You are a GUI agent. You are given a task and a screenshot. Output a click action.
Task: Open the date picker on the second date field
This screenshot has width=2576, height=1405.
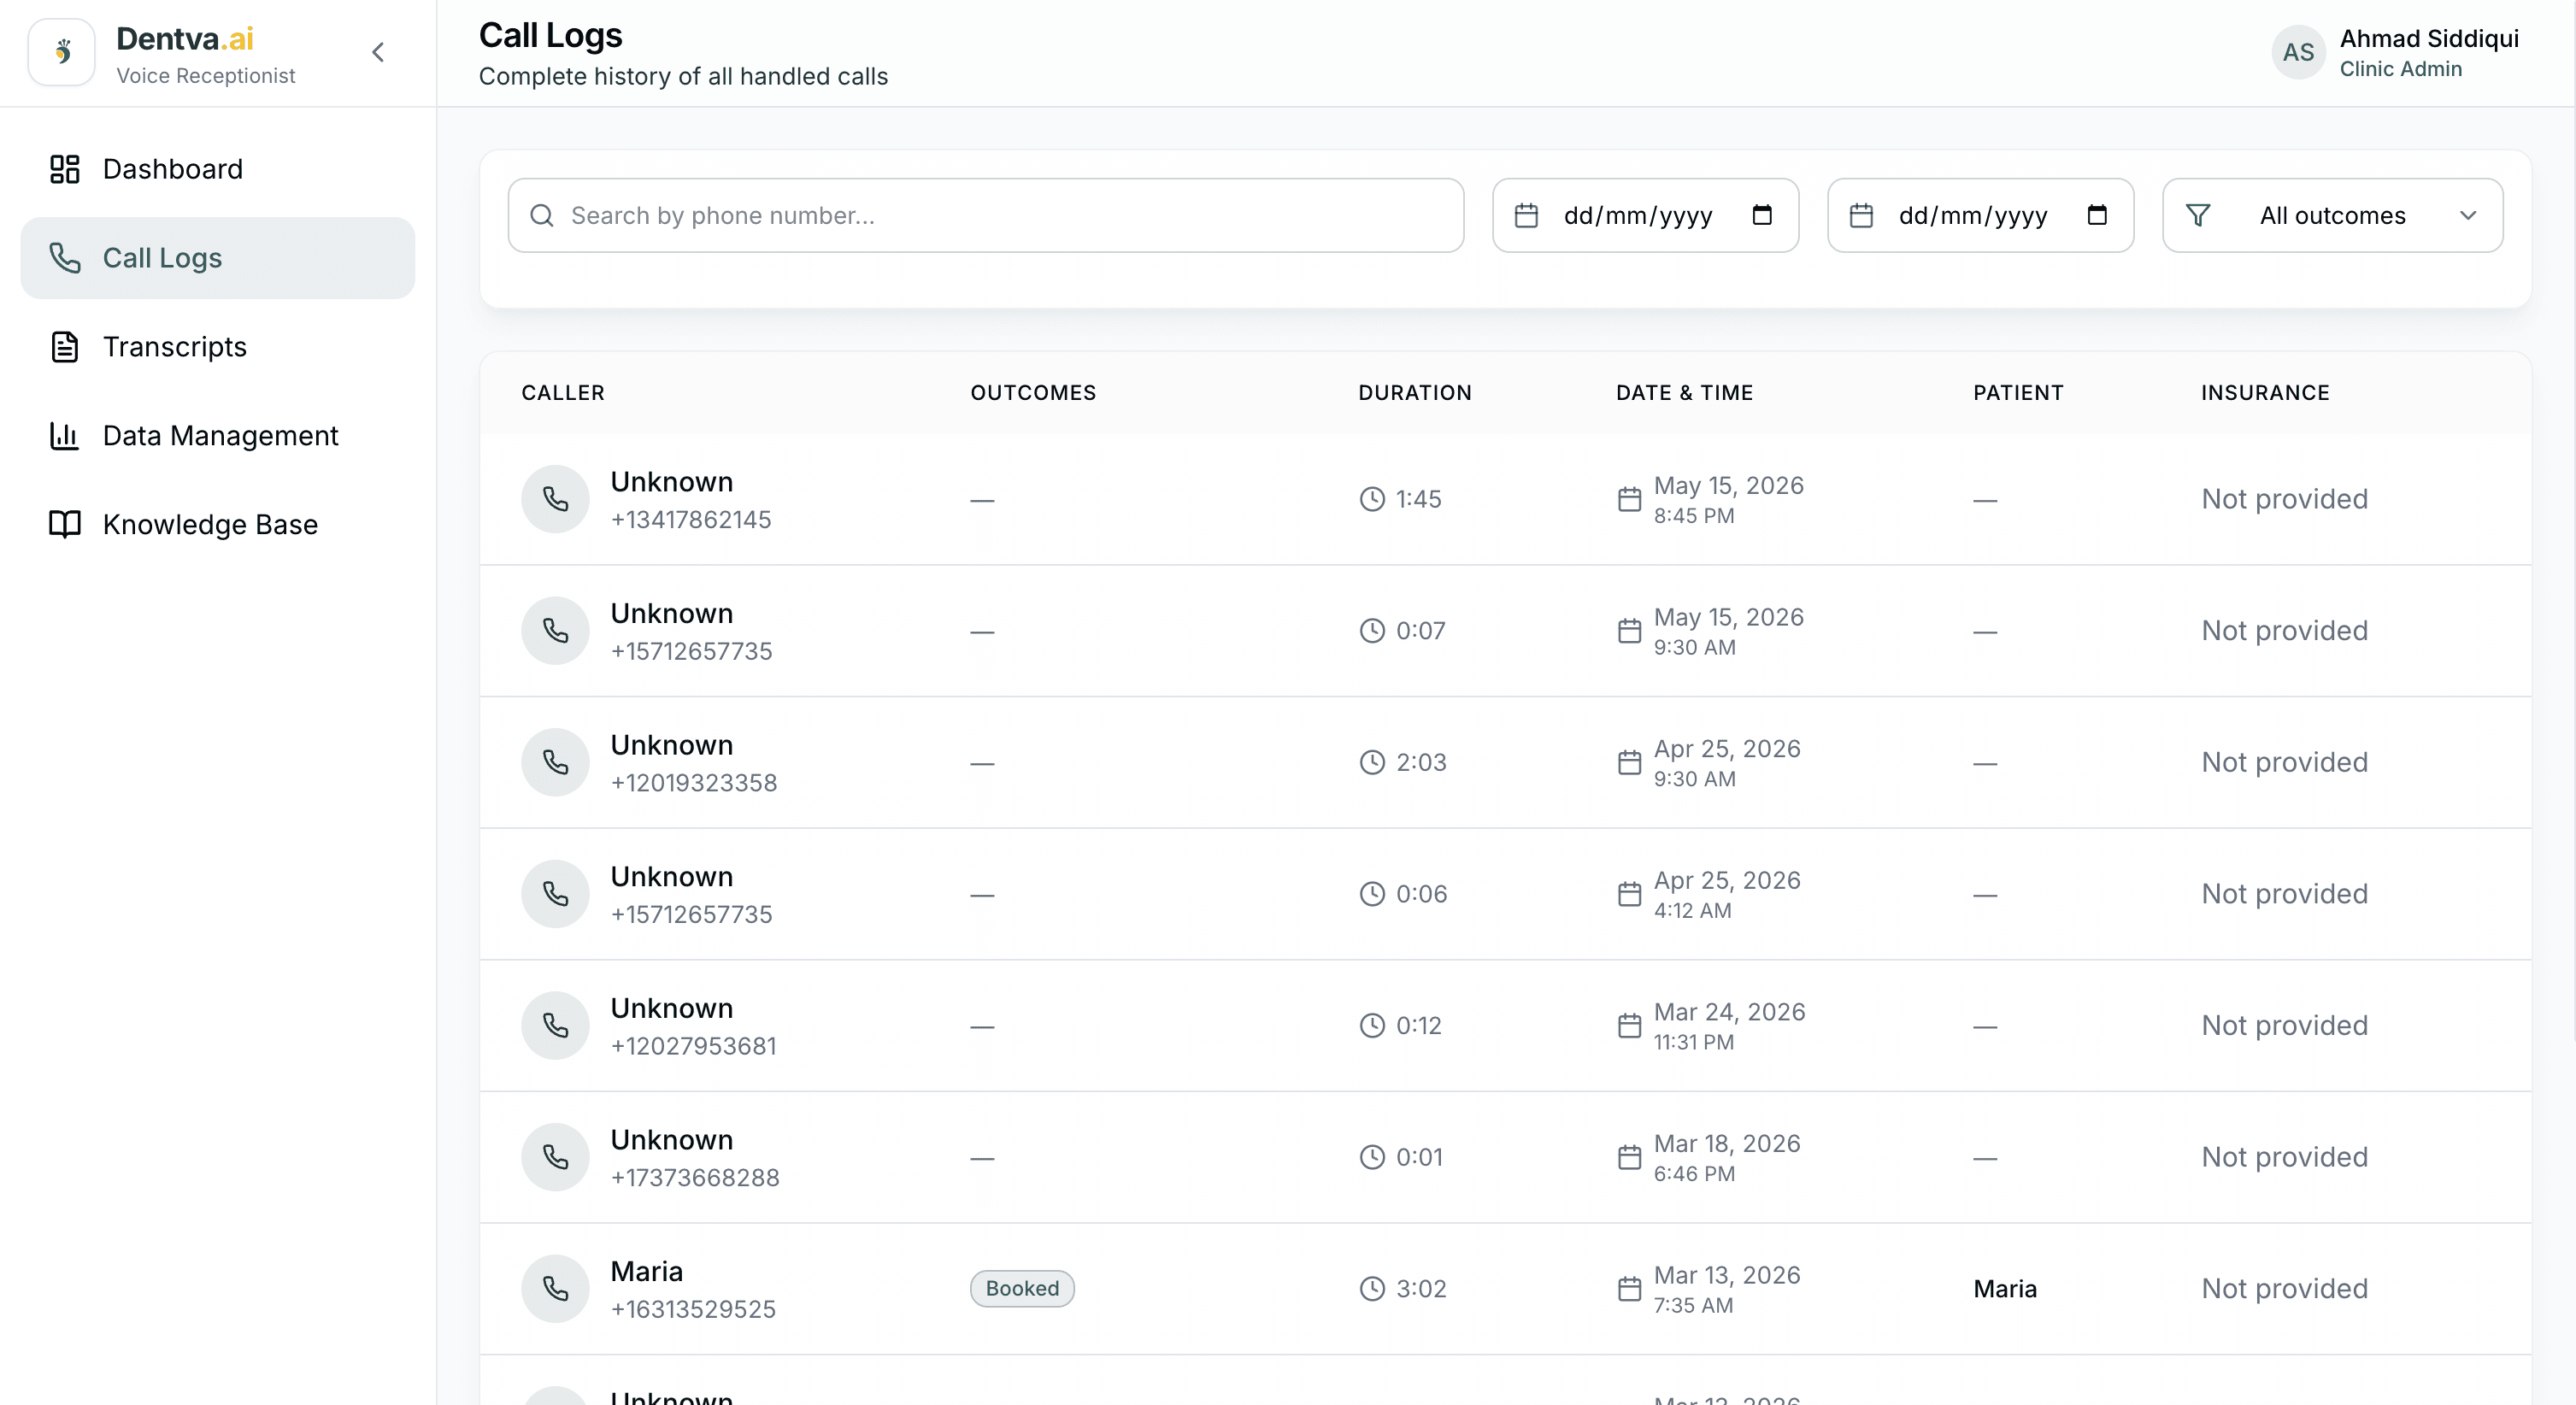point(2098,215)
